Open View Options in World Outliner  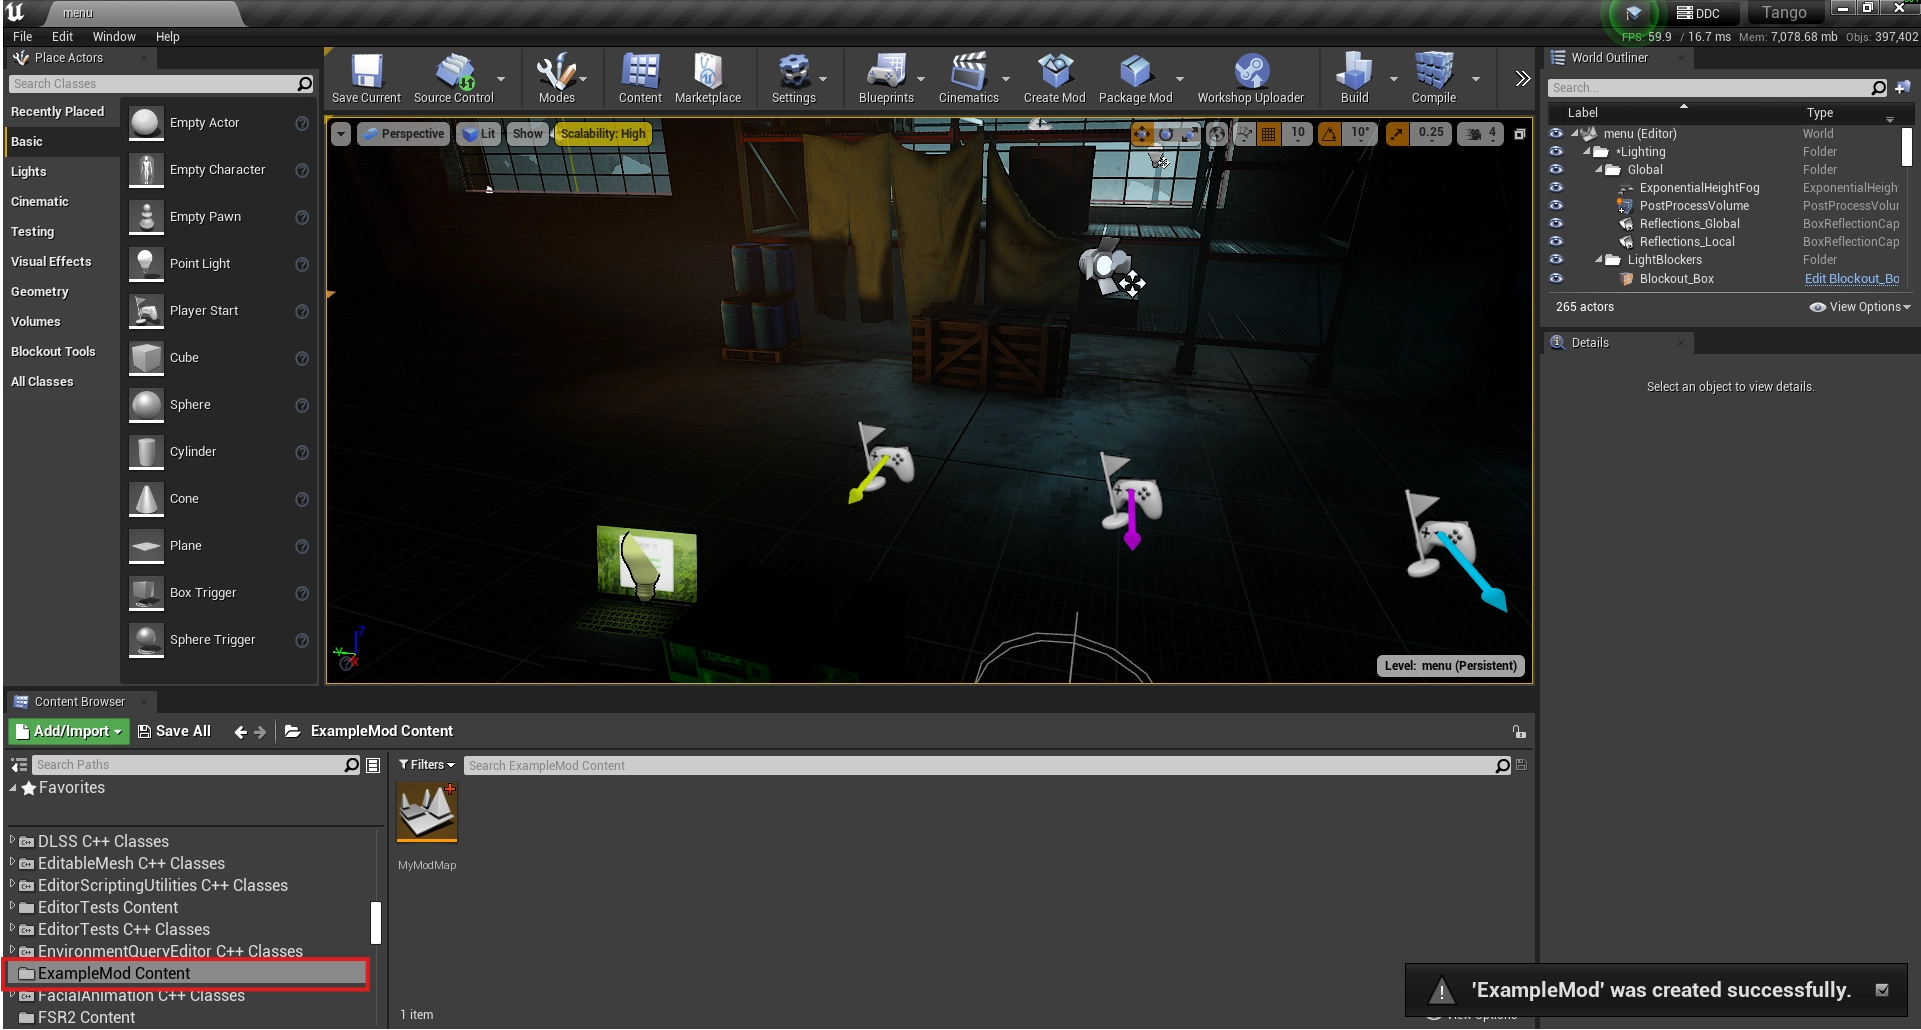pos(1860,307)
